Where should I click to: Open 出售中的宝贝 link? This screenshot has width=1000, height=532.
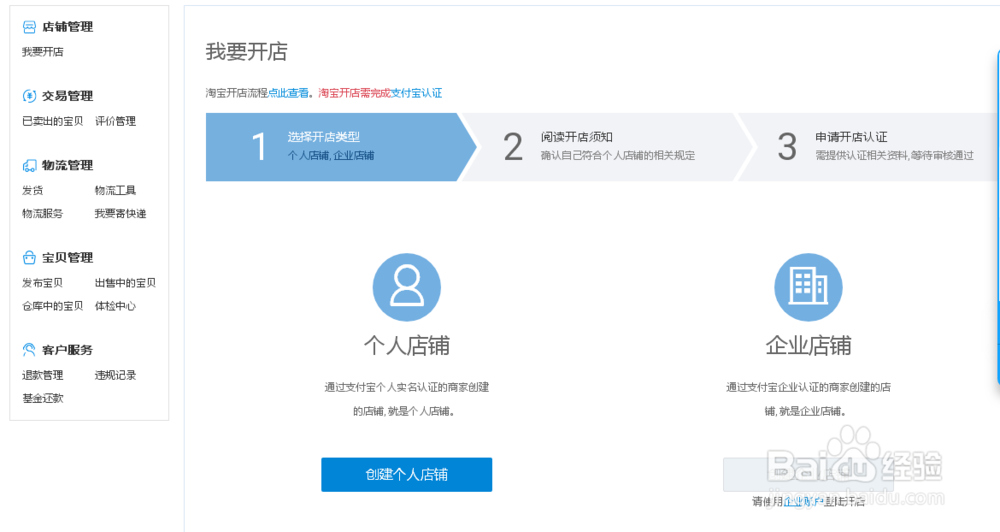[126, 283]
